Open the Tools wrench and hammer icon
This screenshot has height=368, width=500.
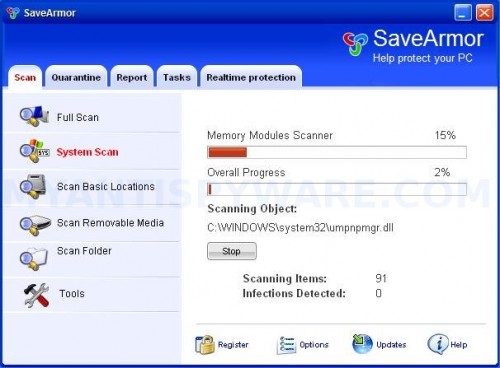pyautogui.click(x=37, y=295)
